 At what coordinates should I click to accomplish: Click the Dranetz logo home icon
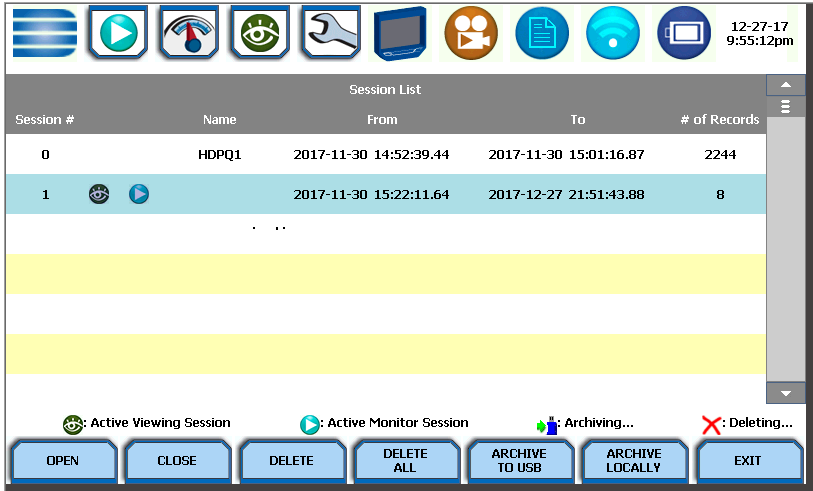click(43, 34)
